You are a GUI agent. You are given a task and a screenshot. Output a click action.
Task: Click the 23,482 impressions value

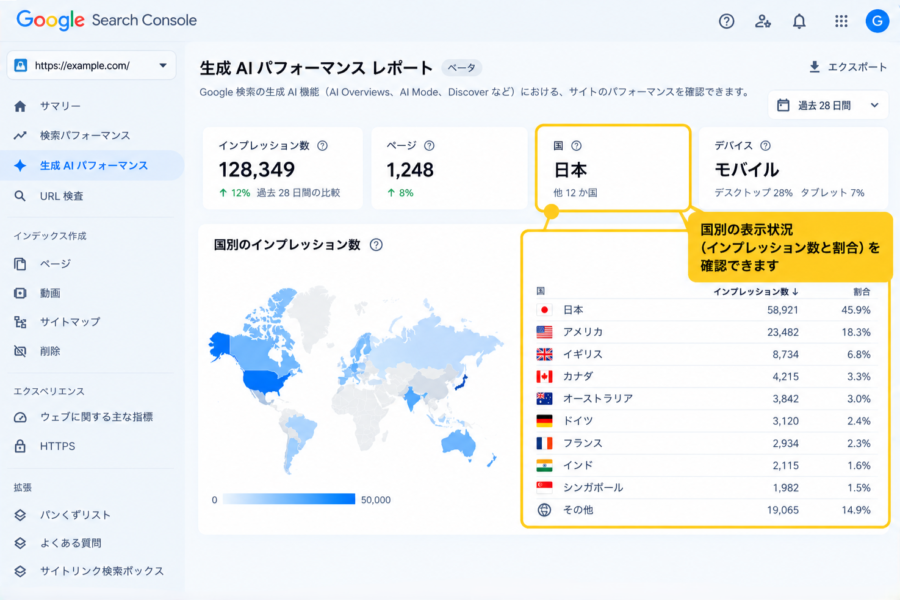[x=782, y=332]
